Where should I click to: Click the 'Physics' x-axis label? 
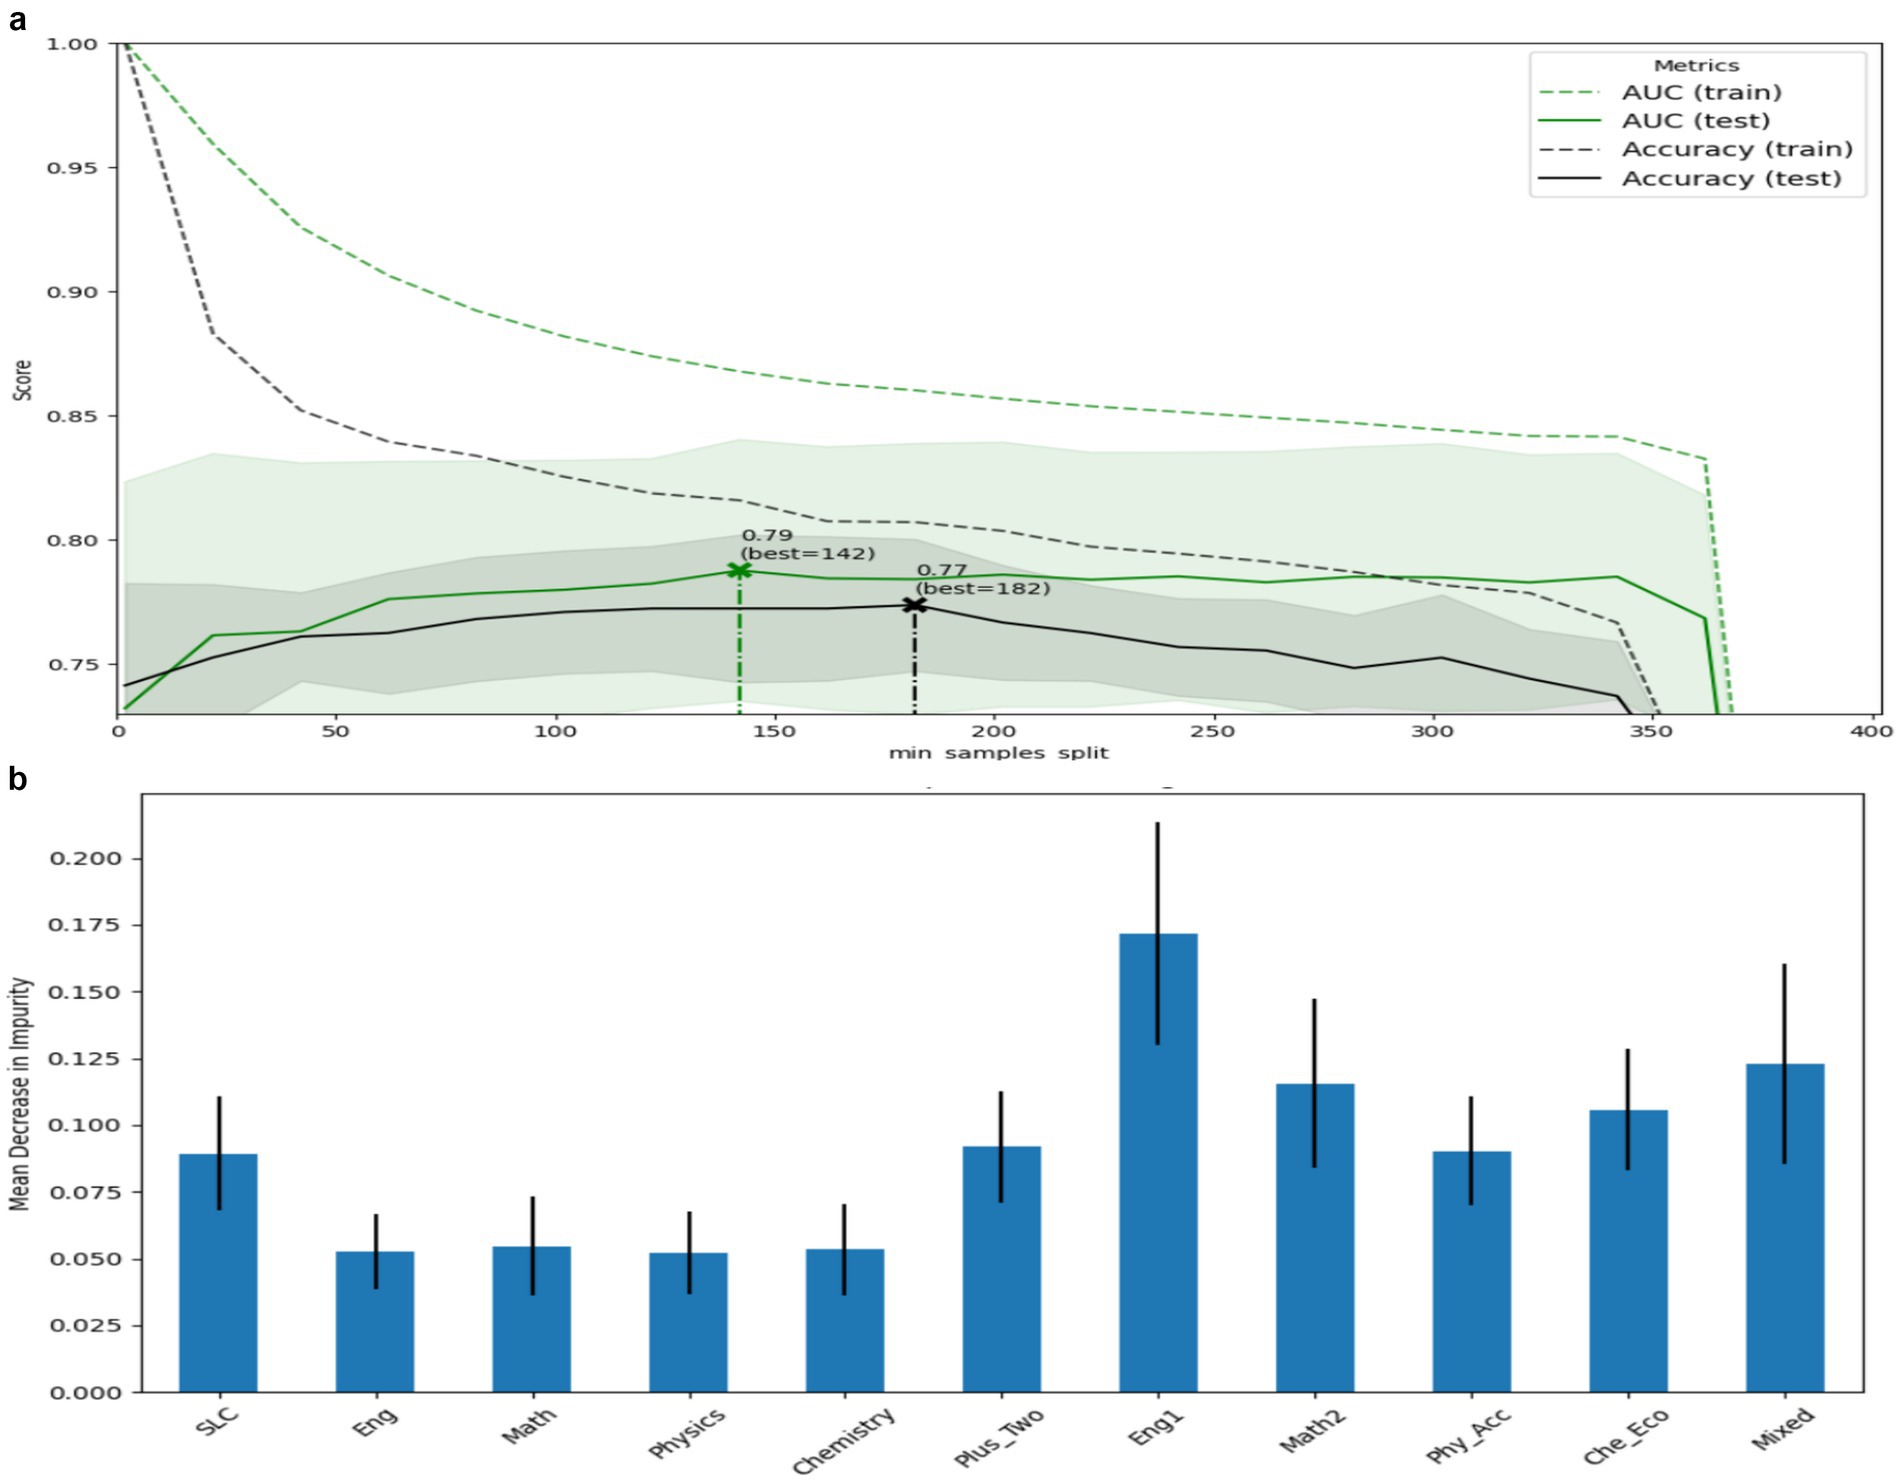click(686, 1433)
